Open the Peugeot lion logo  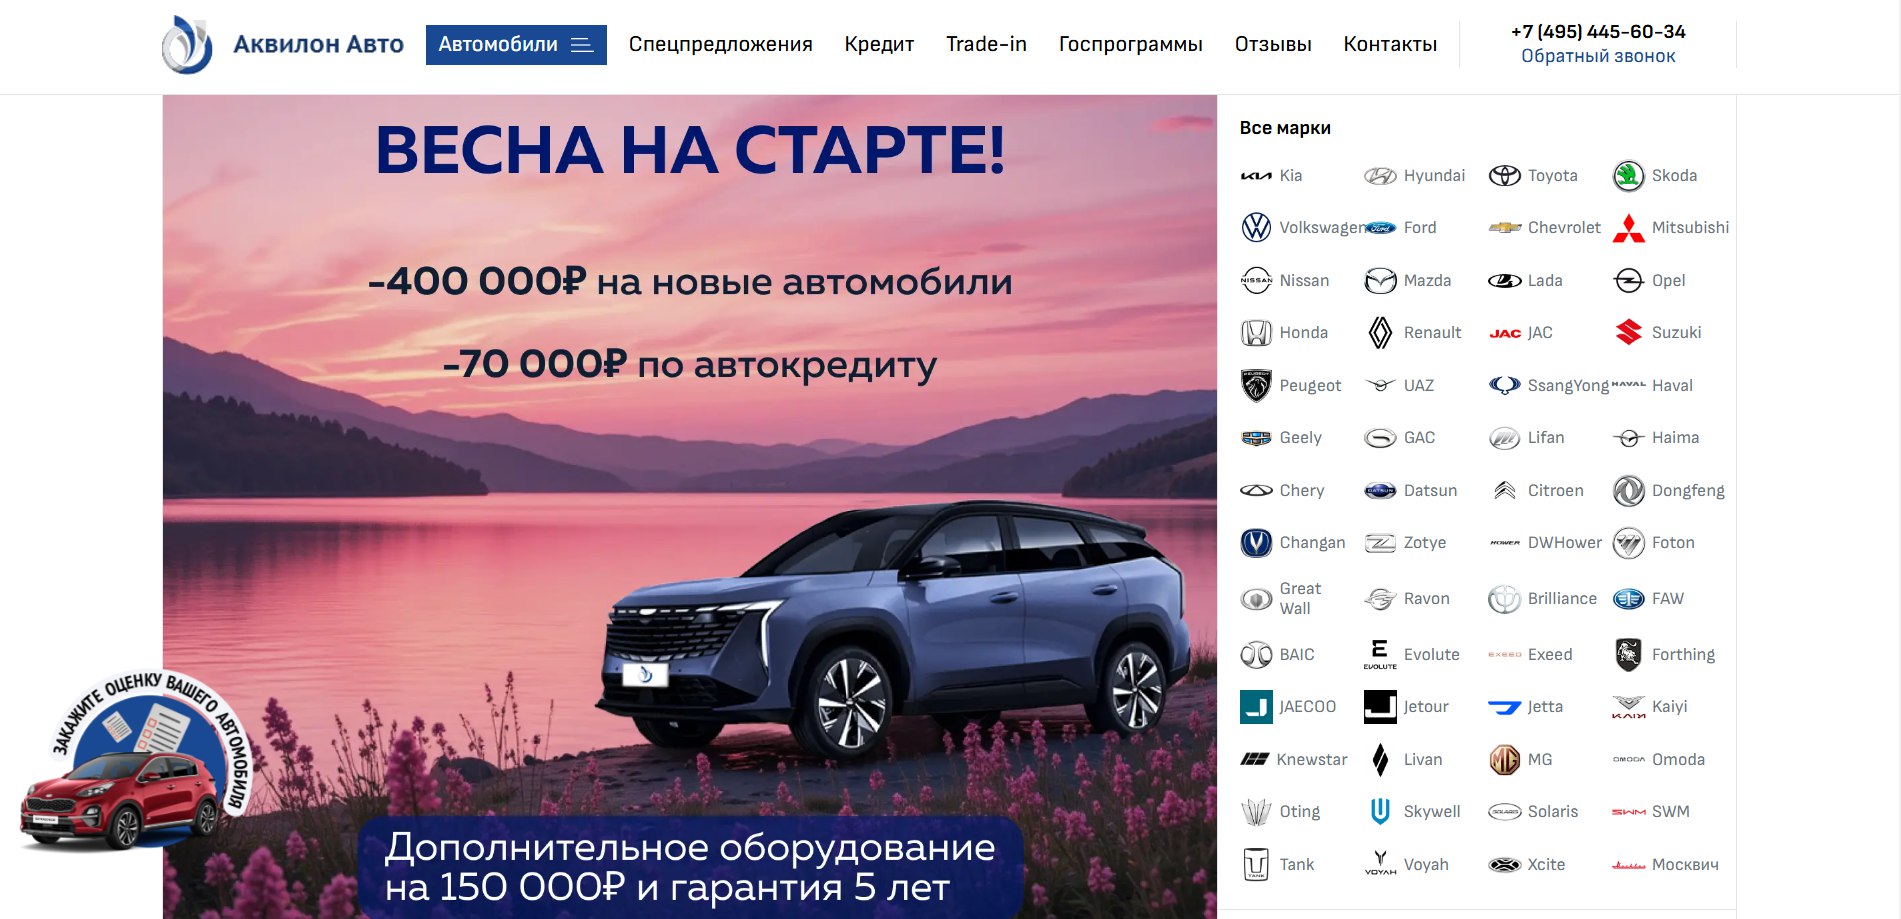1256,386
